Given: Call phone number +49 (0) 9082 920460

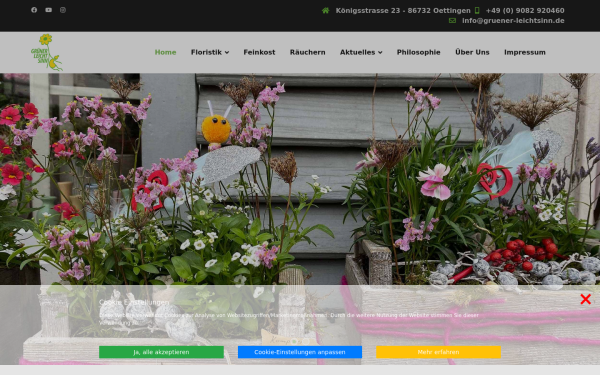Looking at the screenshot, I should pyautogui.click(x=525, y=11).
